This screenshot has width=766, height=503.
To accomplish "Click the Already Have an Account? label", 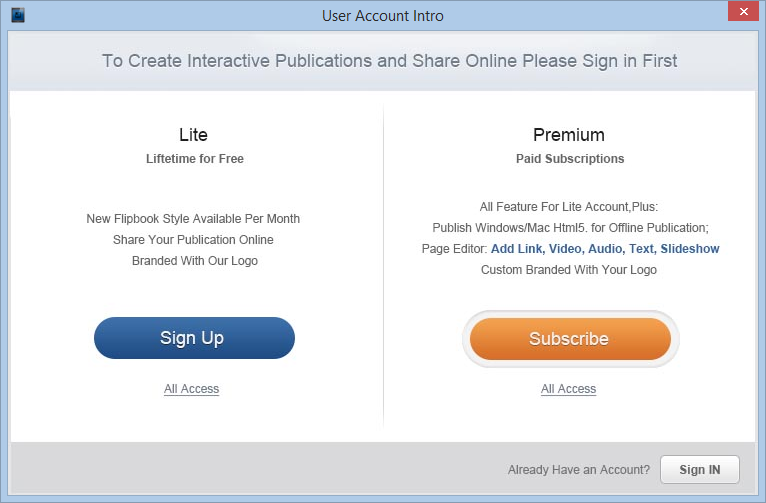I will click(x=579, y=470).
